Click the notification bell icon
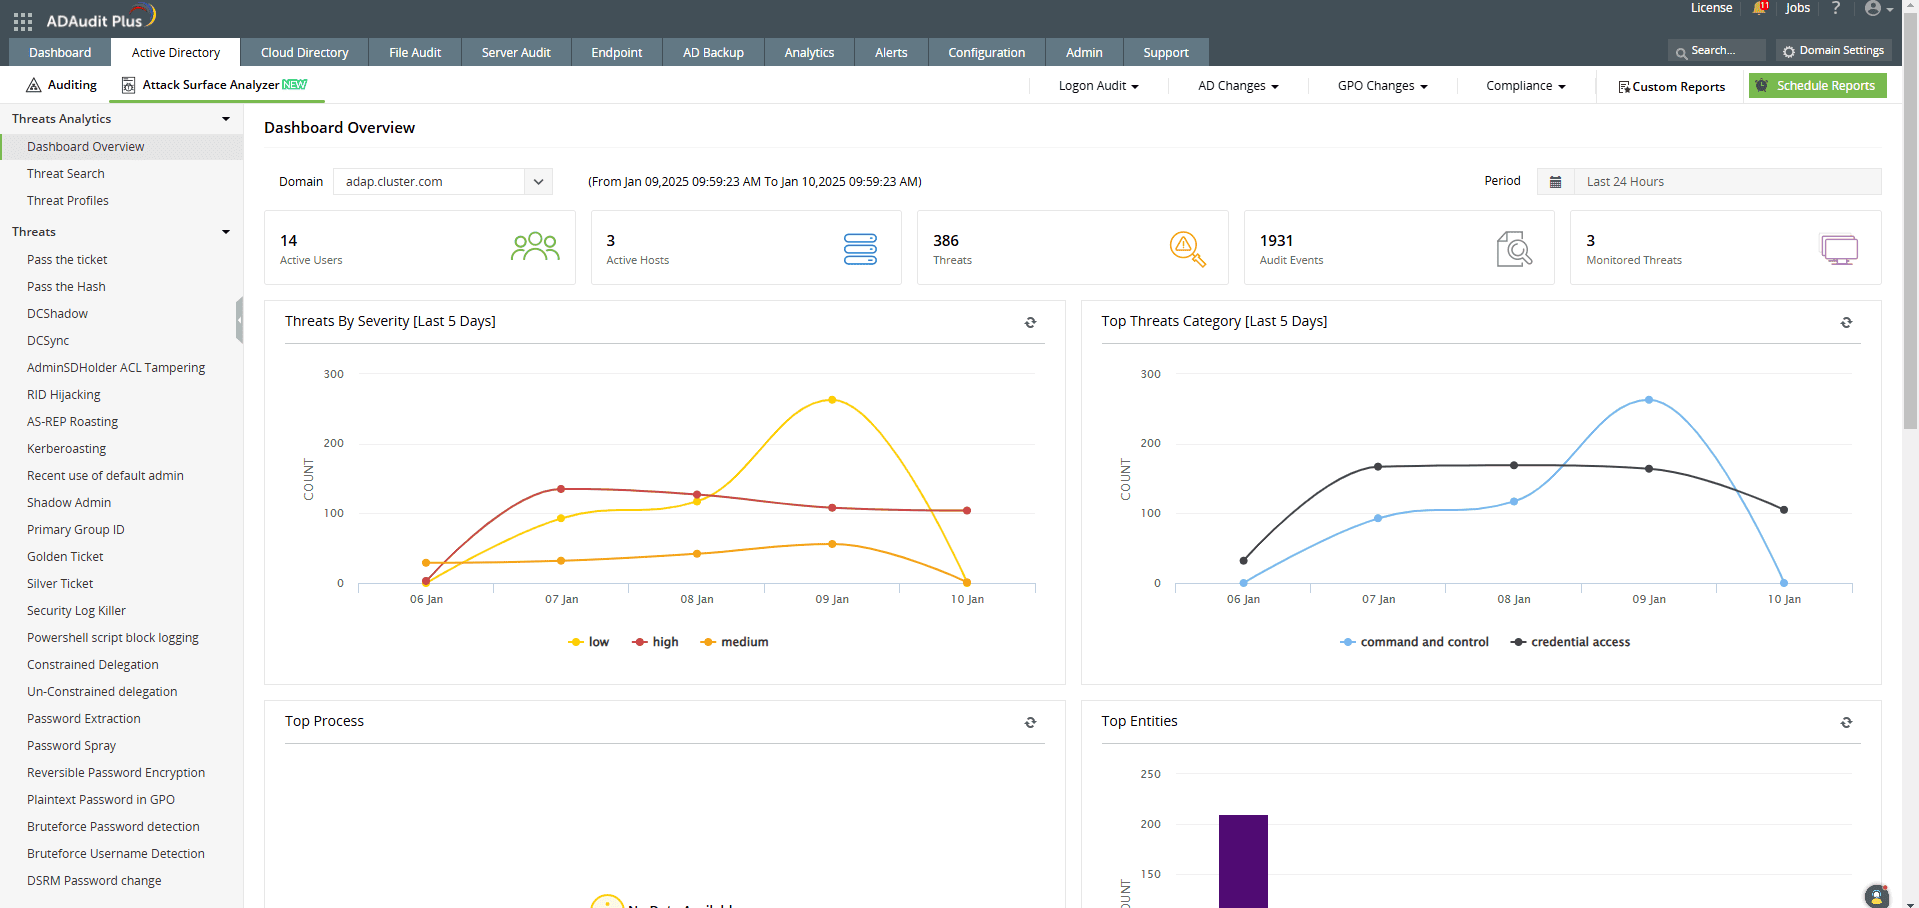This screenshot has height=908, width=1919. point(1759,9)
